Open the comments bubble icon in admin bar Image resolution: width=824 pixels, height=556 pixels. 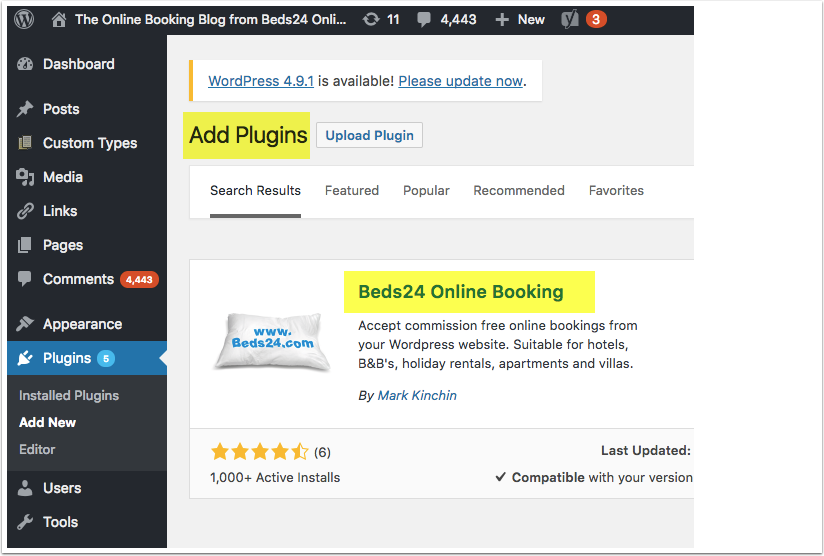click(424, 20)
